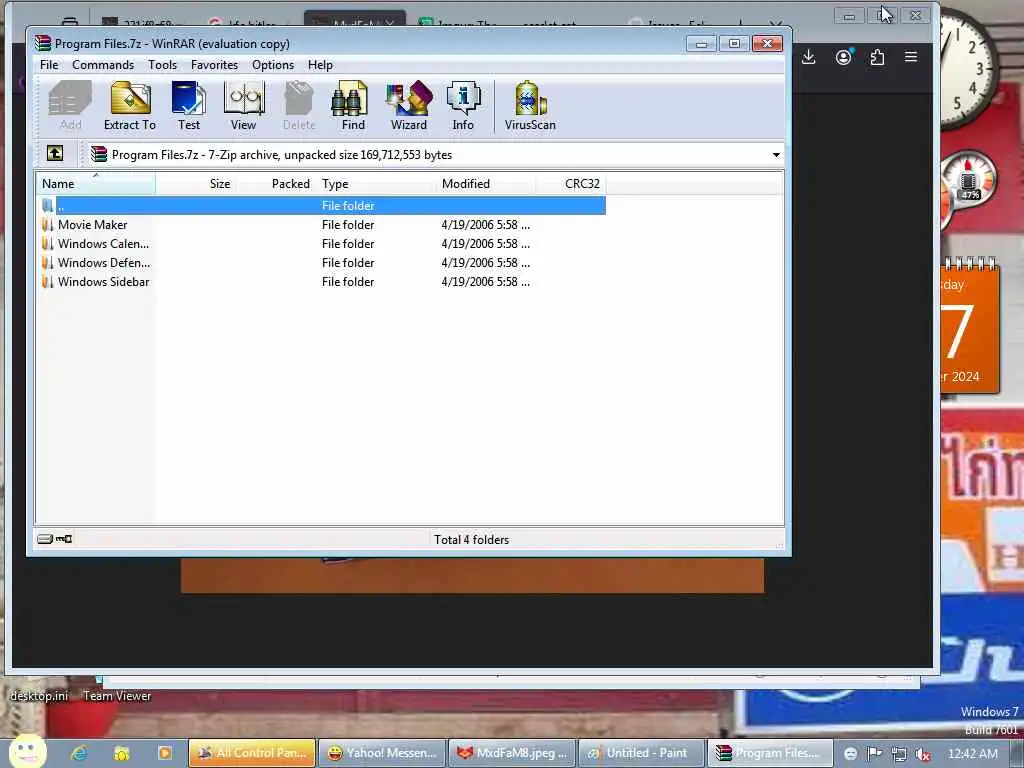This screenshot has height=768, width=1024.
Task: Click the Start button on the taskbar
Action: pyautogui.click(x=27, y=751)
